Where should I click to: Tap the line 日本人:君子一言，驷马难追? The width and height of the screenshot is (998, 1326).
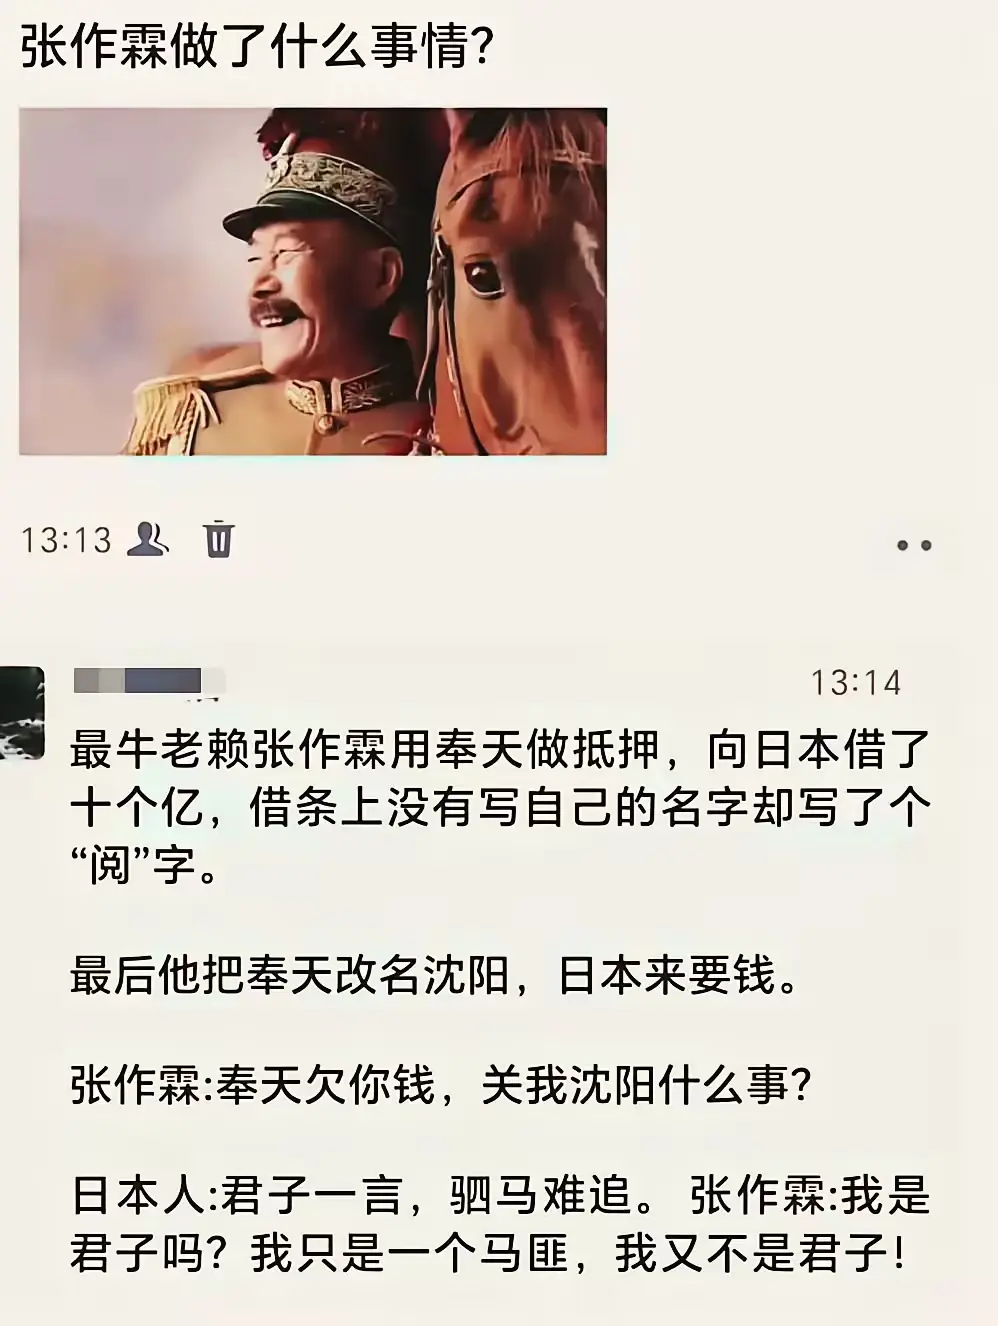point(500,1195)
